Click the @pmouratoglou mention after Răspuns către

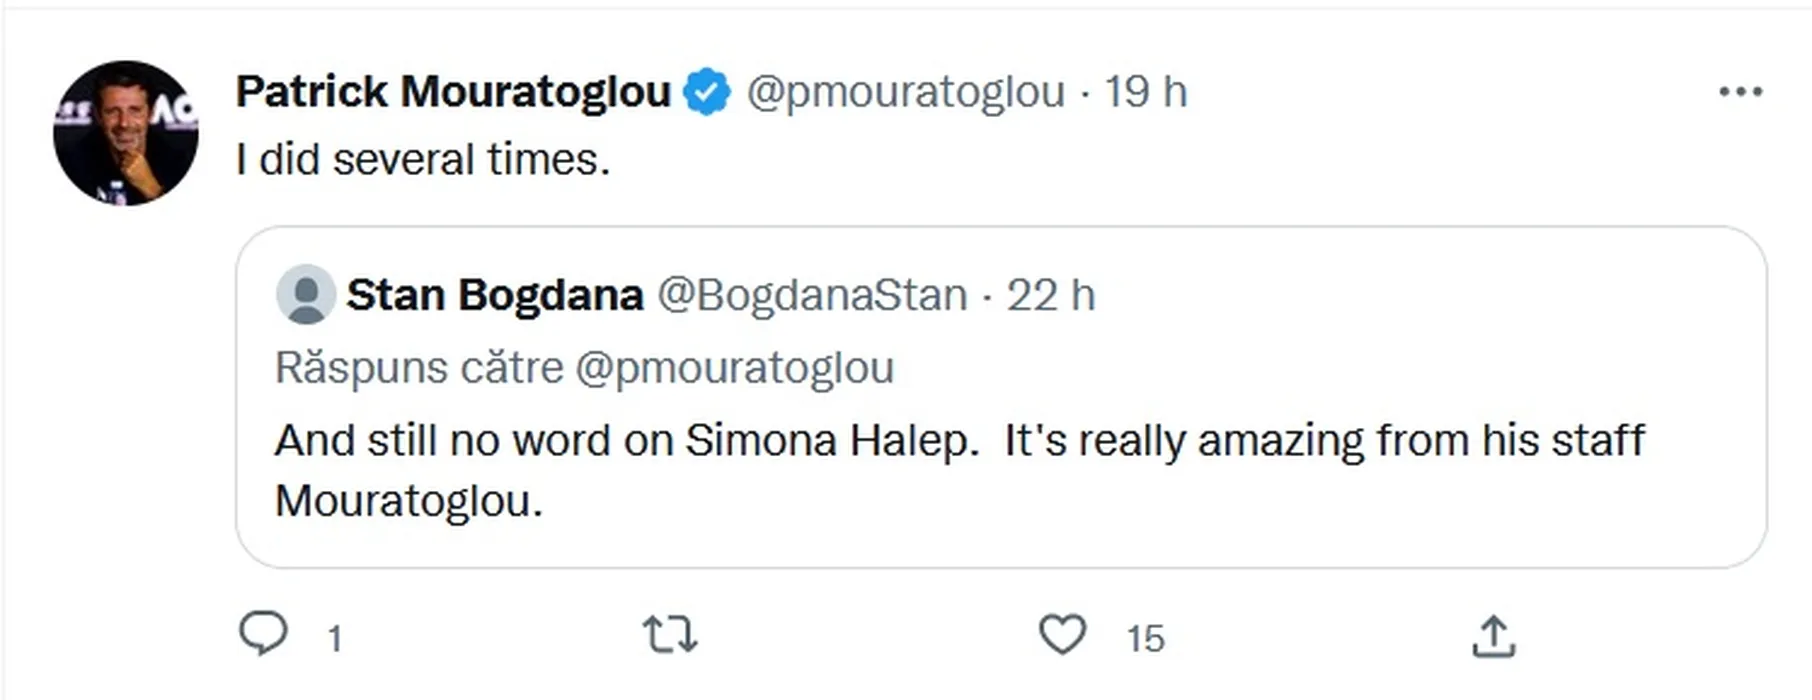735,368
